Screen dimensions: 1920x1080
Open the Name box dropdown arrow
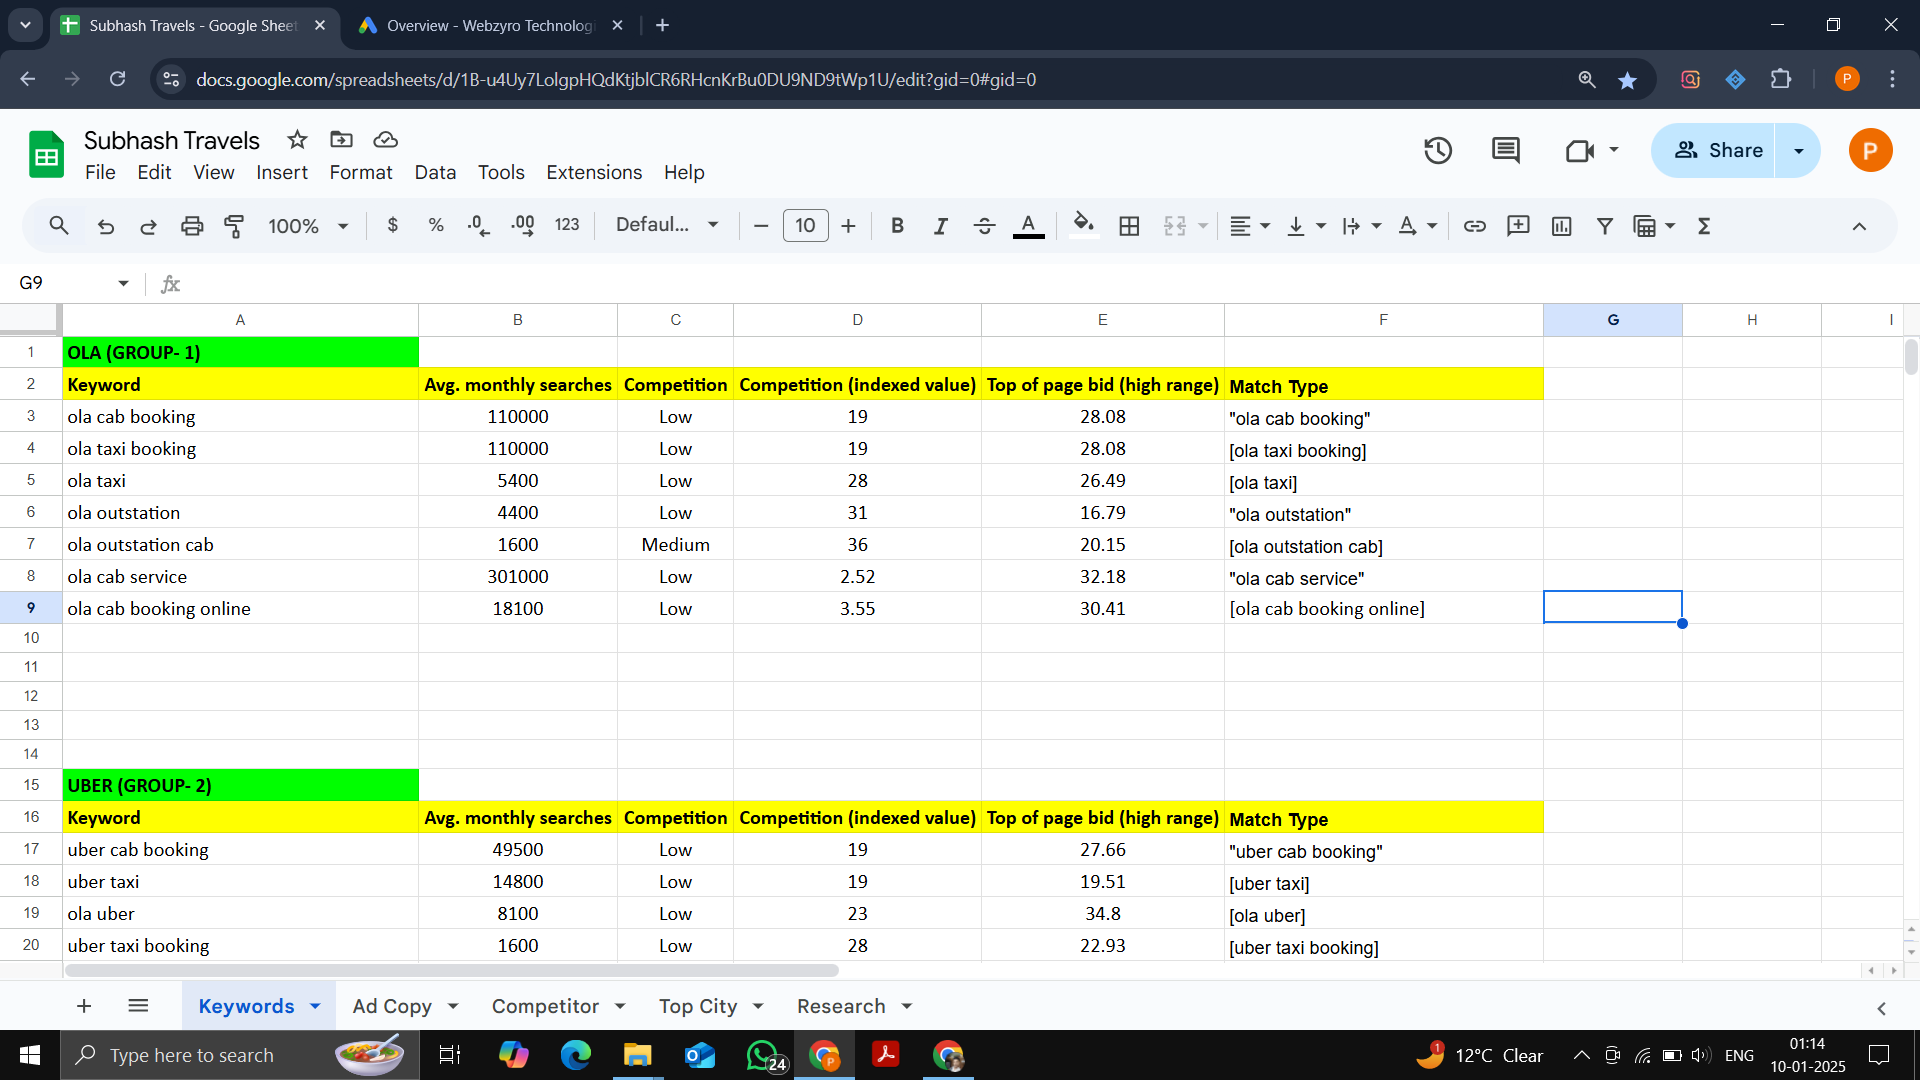(x=123, y=283)
